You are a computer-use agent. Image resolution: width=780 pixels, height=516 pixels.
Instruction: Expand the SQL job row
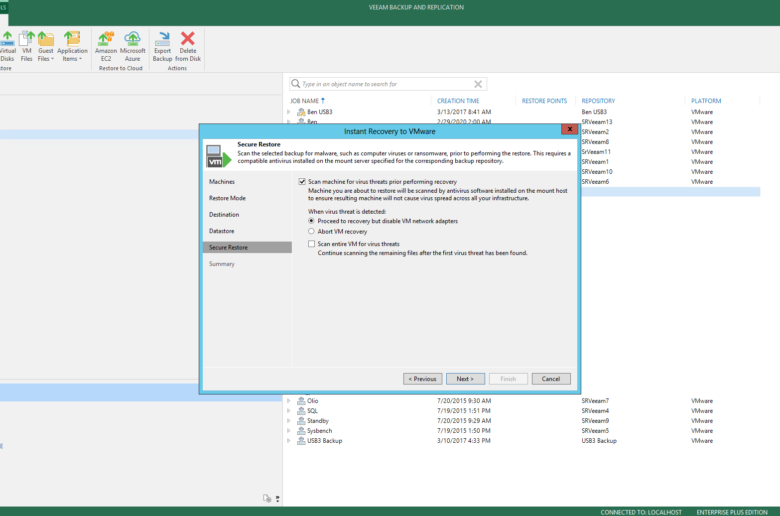[289, 411]
